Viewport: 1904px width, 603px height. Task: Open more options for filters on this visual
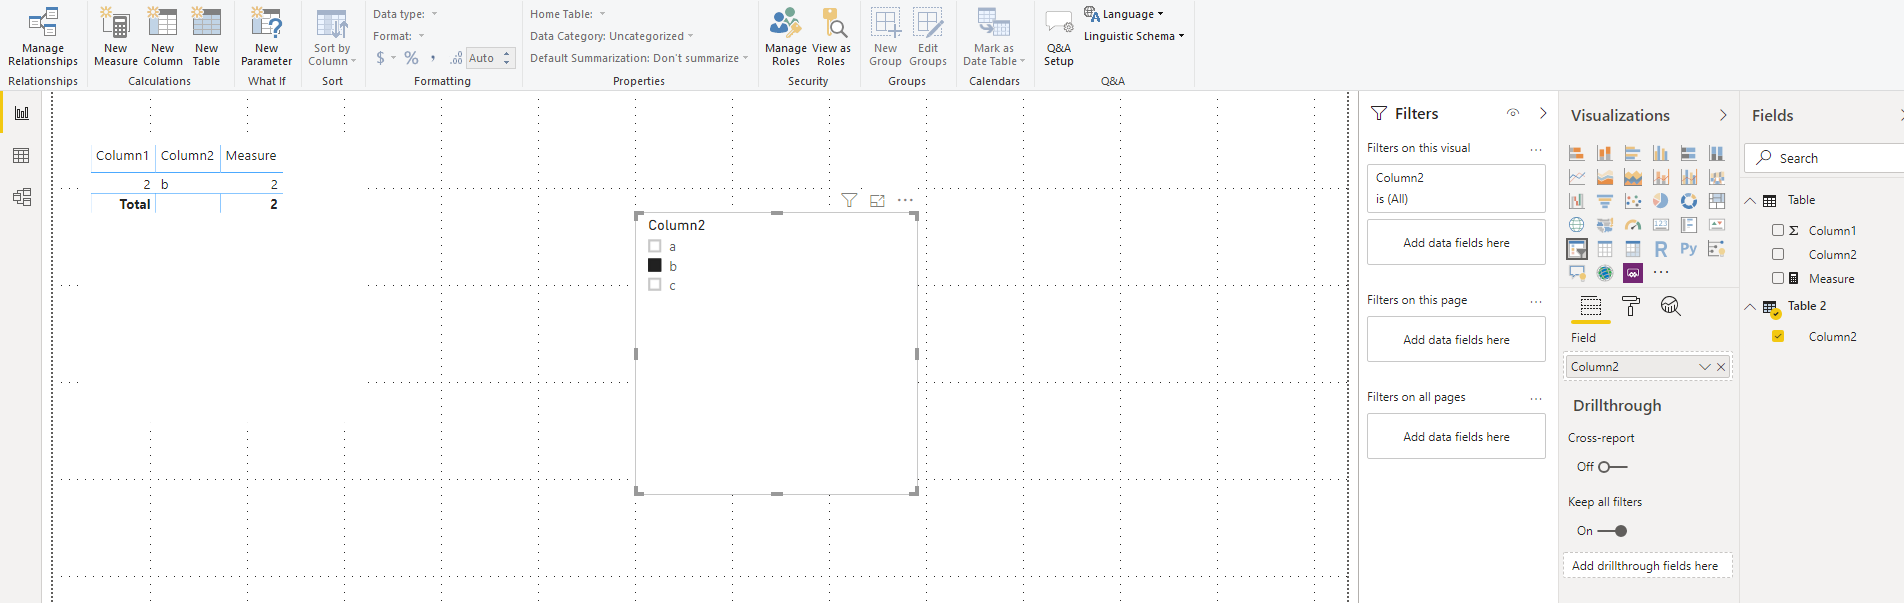click(x=1536, y=149)
